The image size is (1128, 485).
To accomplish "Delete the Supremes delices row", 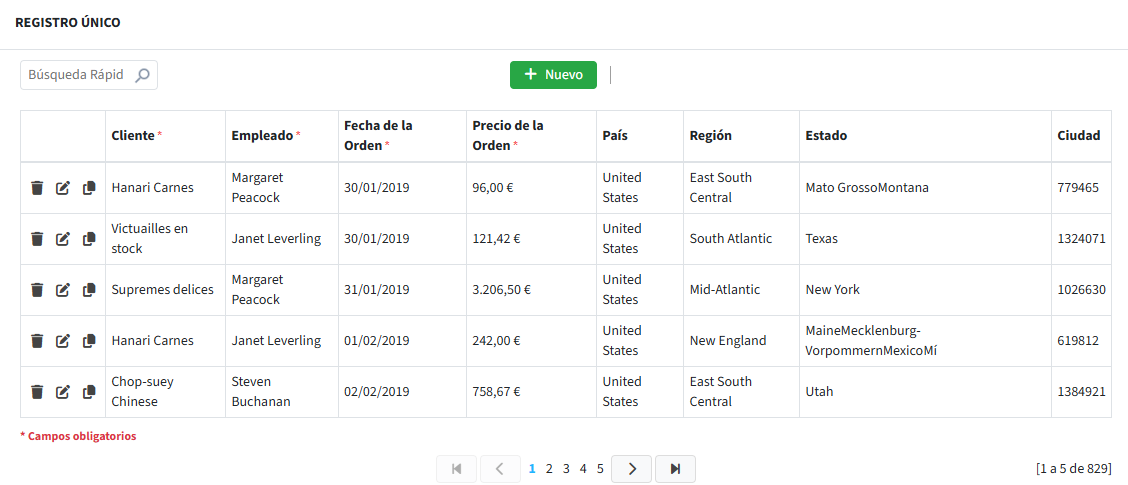I will pyautogui.click(x=37, y=290).
